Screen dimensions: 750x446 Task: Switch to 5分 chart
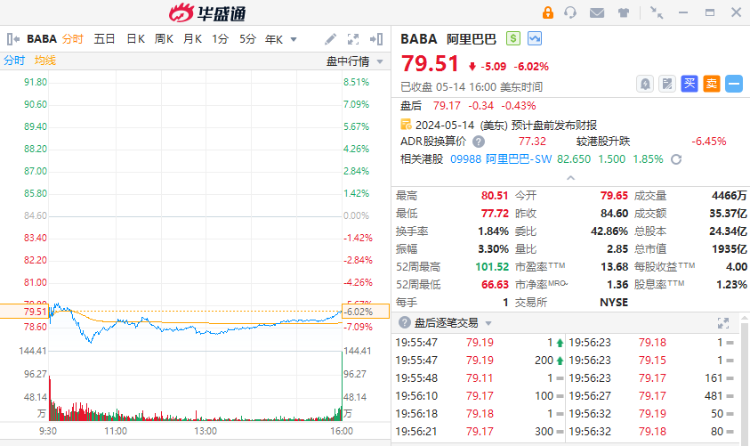(248, 39)
